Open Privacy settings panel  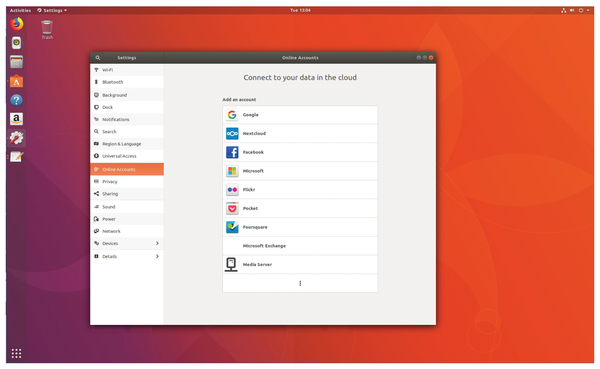pos(127,181)
